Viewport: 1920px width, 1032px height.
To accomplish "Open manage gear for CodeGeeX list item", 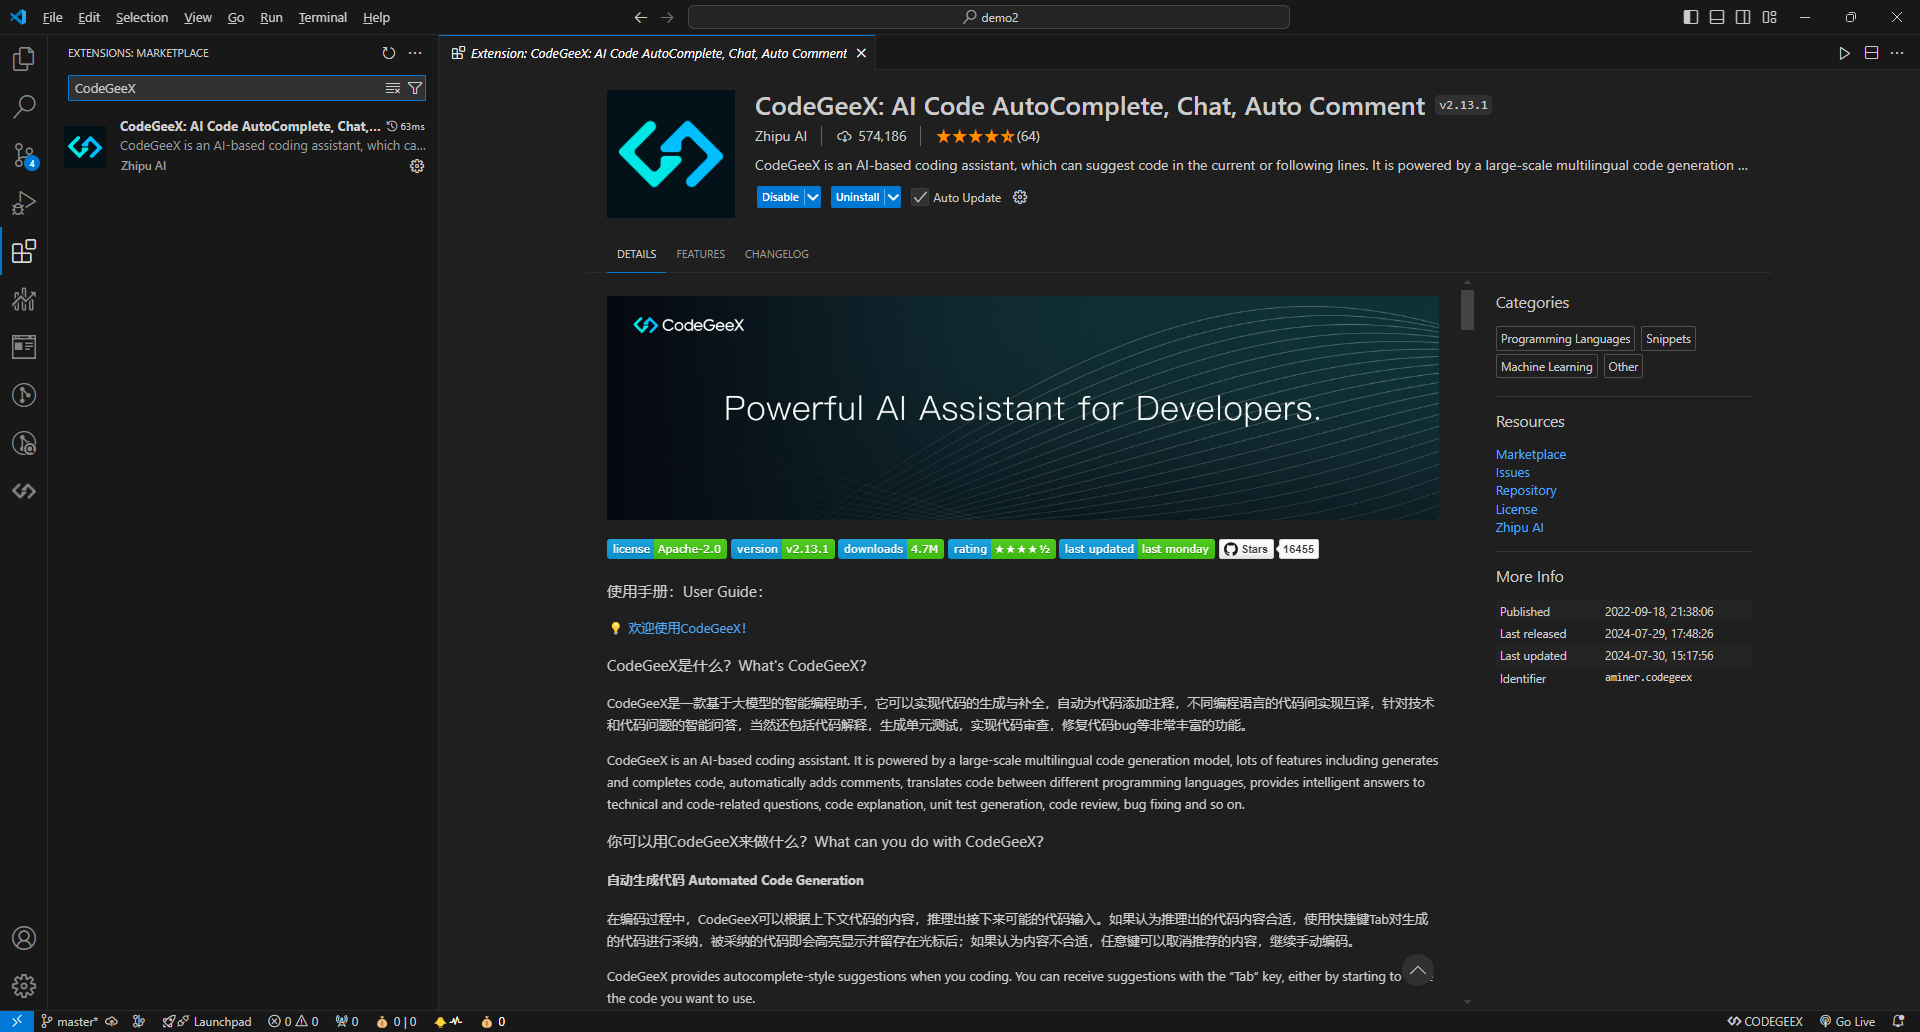I will point(417,166).
